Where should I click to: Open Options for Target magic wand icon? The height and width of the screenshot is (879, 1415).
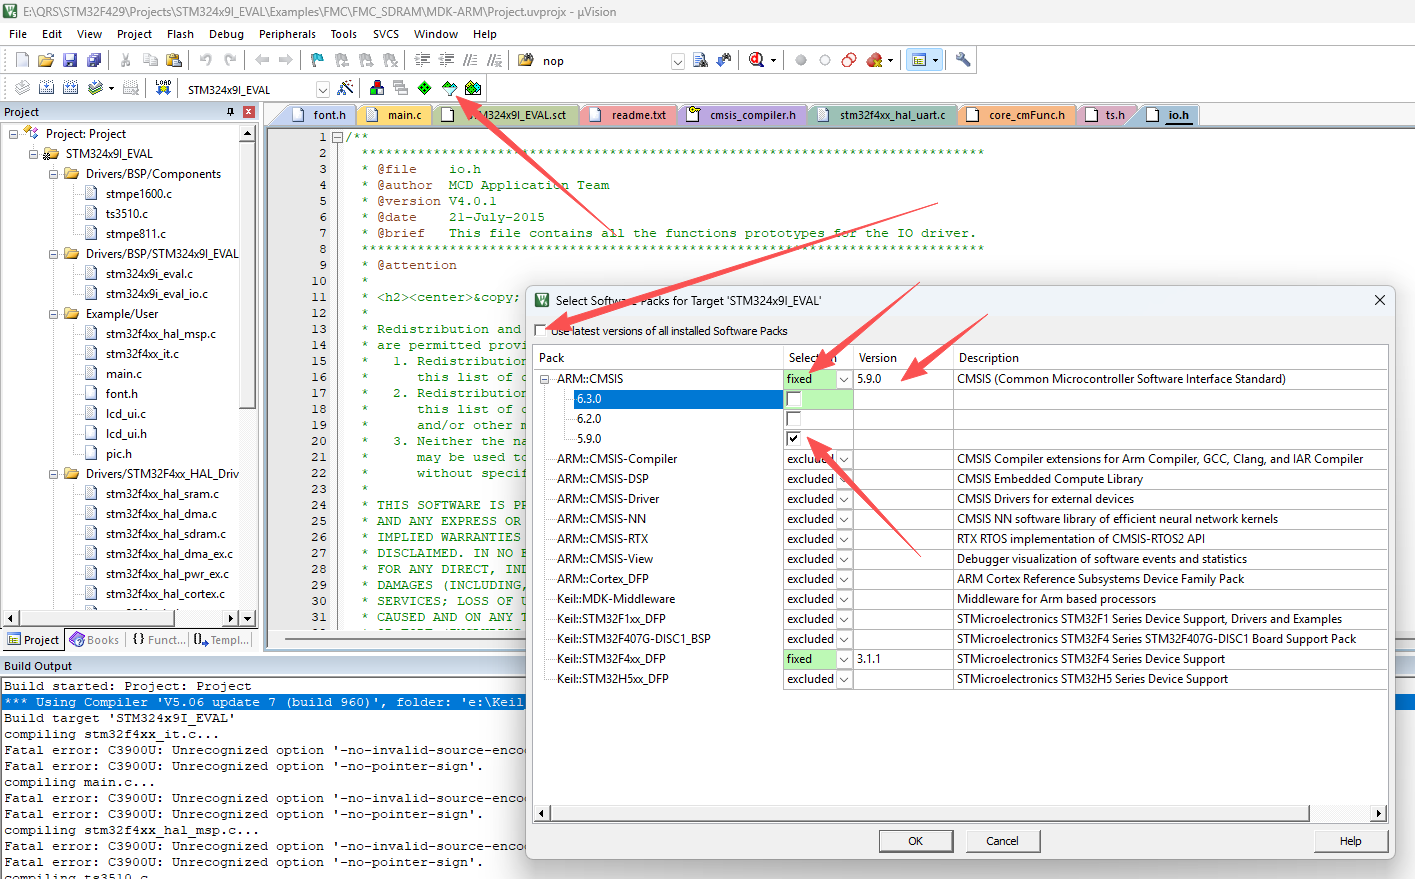click(346, 88)
